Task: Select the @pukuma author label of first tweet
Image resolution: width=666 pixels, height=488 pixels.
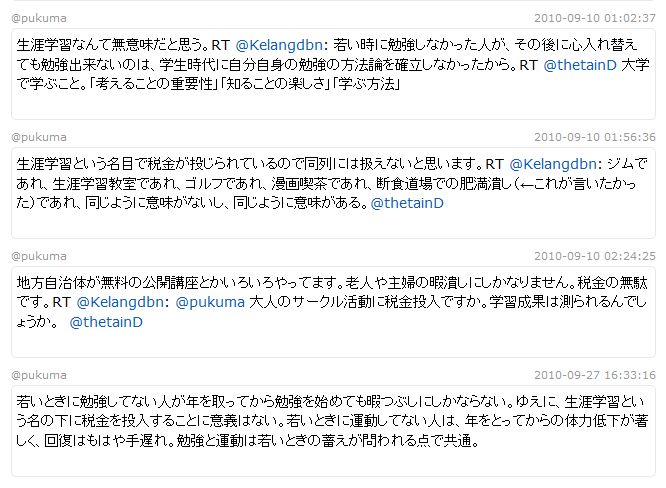Action: [39, 18]
